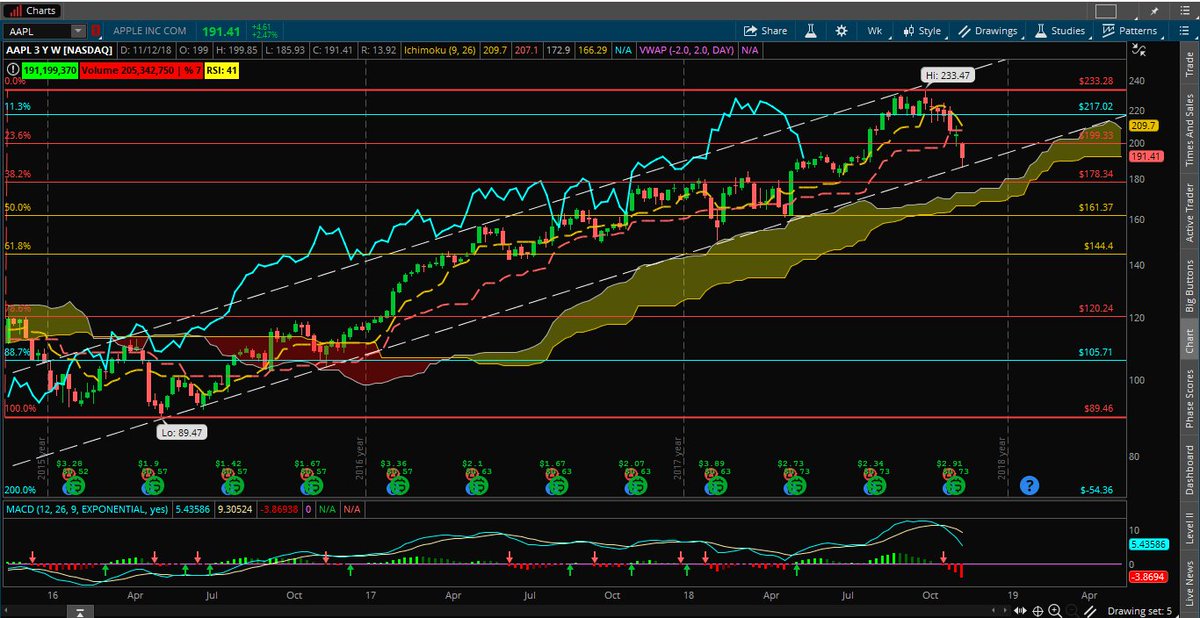Open the Style menu
Viewport: 1200px width, 618px height.
921,31
